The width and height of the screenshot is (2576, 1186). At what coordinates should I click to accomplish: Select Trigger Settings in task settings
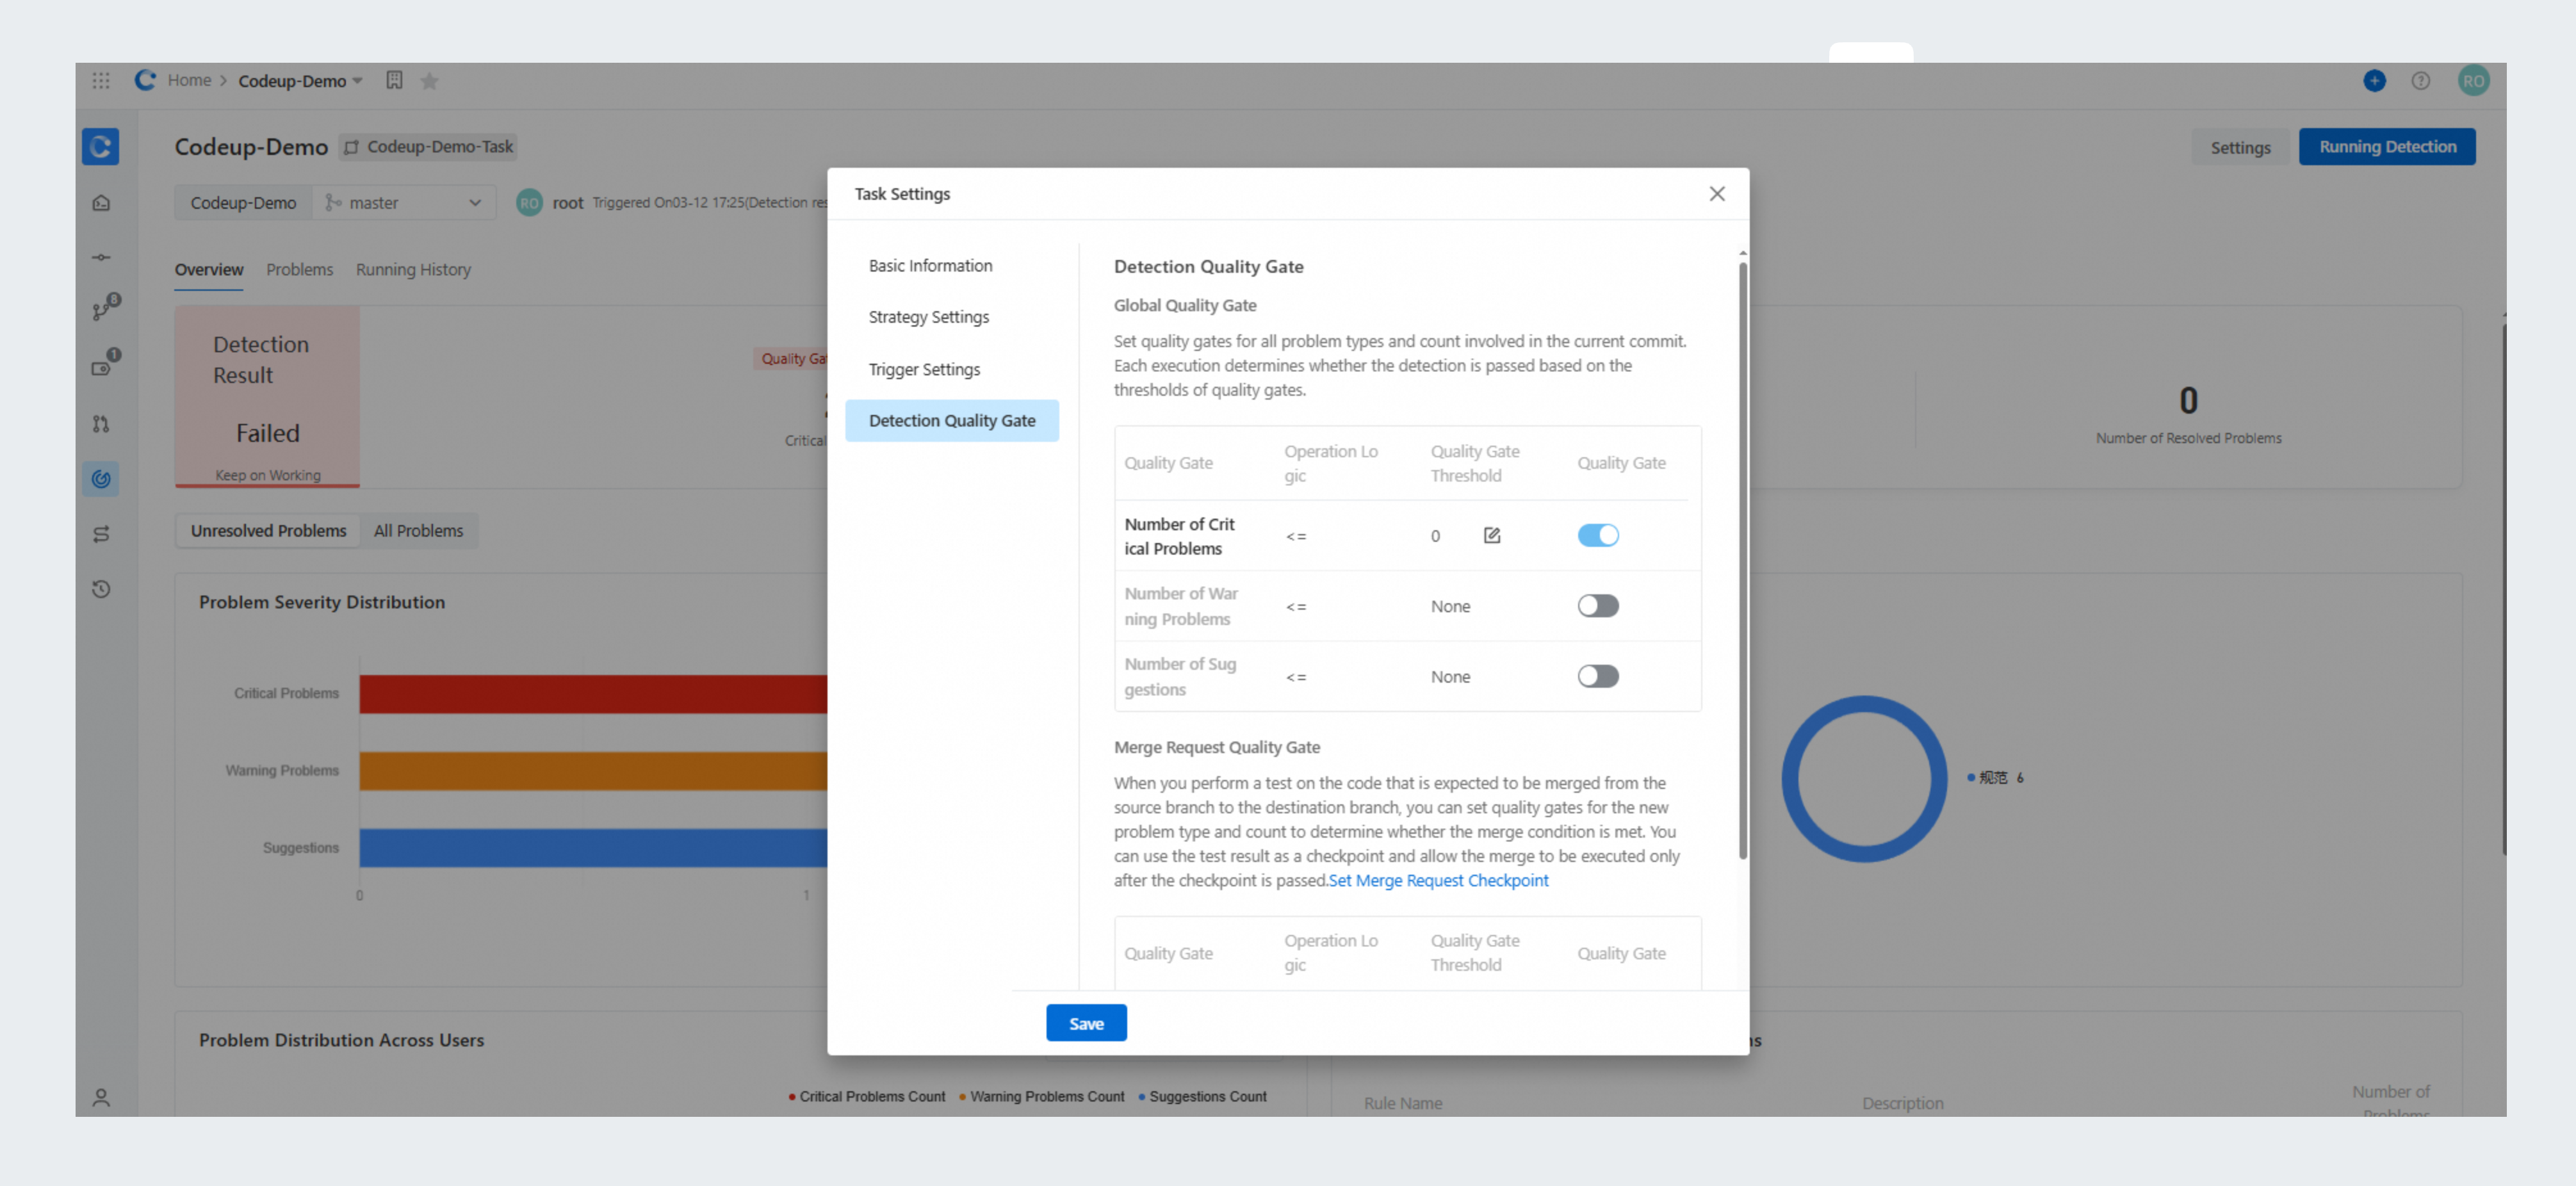tap(923, 369)
